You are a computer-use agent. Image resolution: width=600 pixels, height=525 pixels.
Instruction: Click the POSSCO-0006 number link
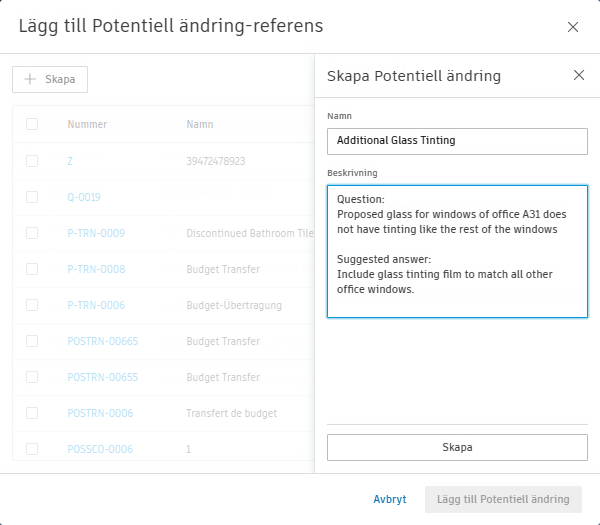[100, 449]
